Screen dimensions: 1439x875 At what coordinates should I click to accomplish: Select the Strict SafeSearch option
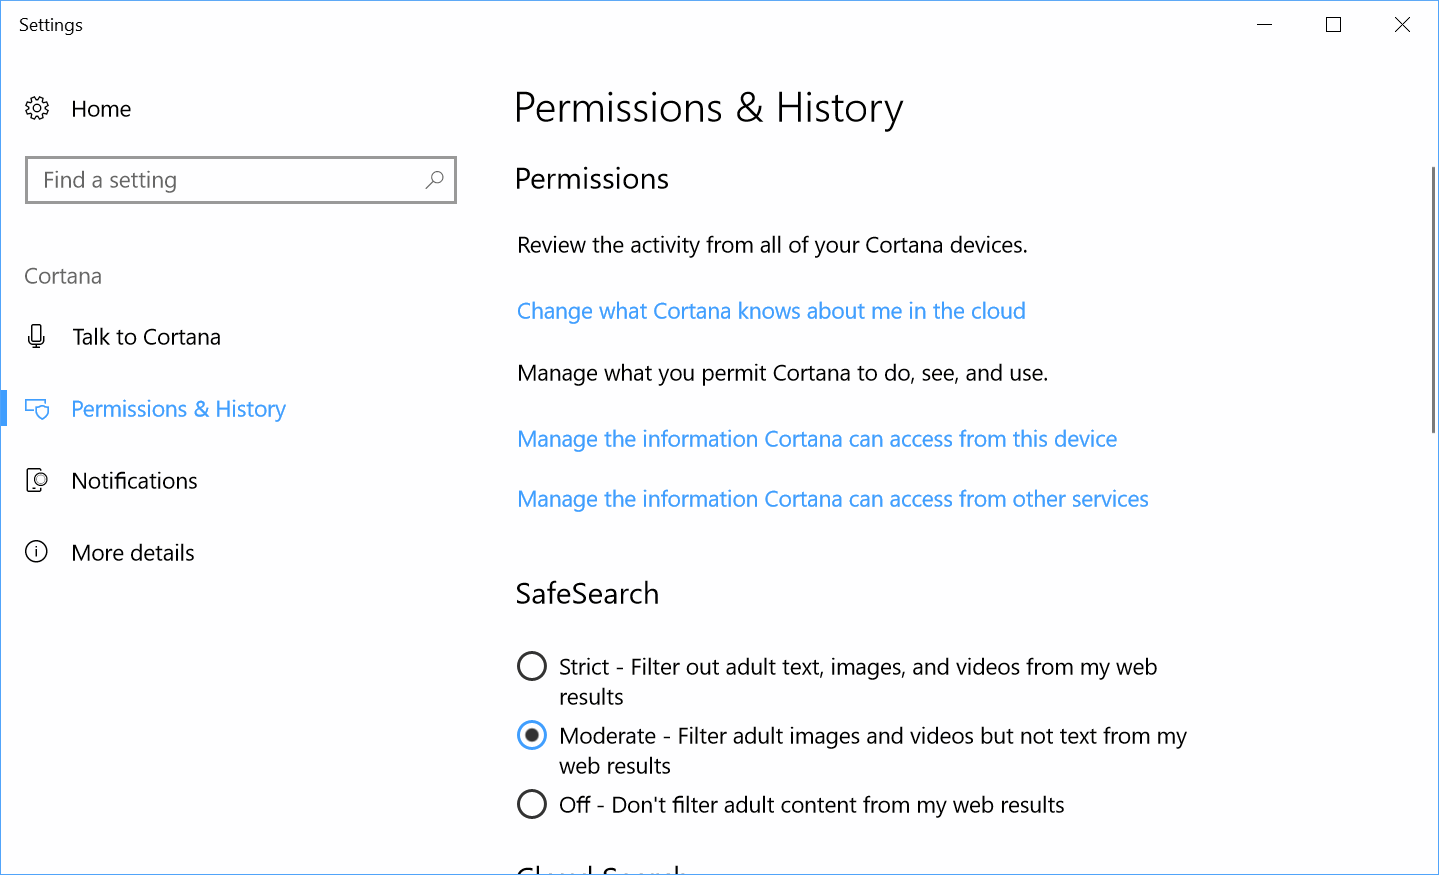click(531, 666)
